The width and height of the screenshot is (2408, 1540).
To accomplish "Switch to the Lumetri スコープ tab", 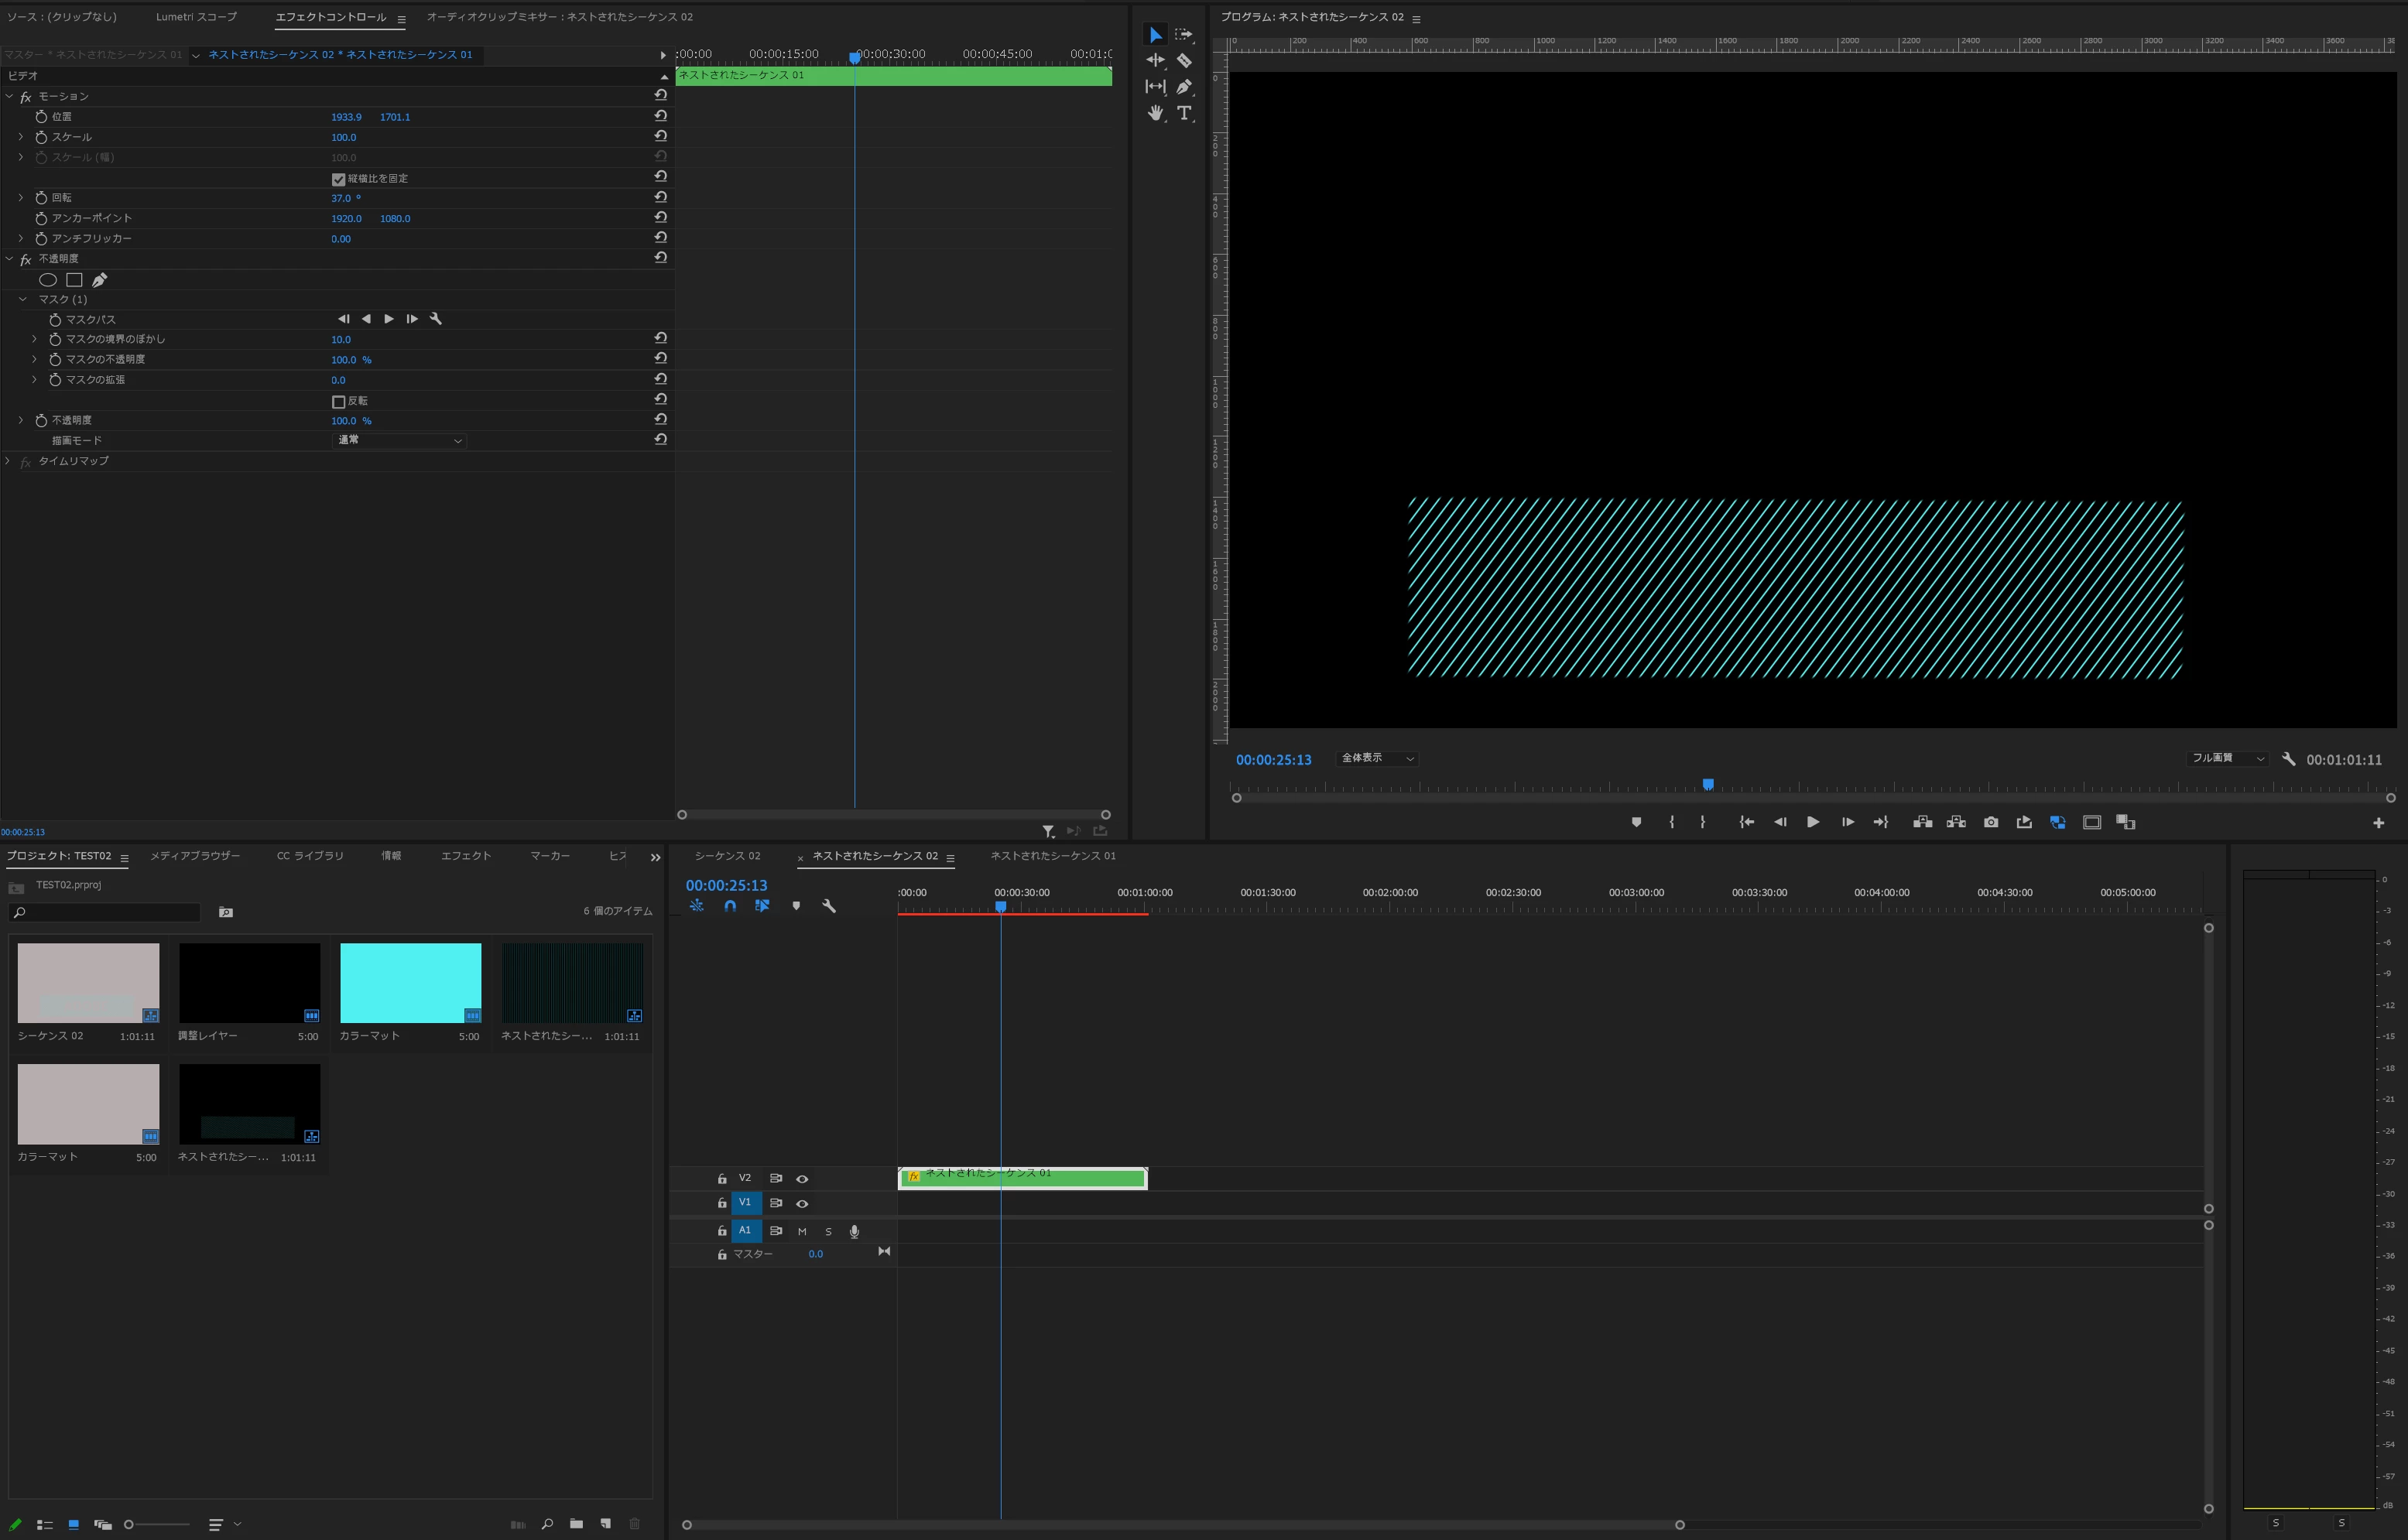I will click(x=196, y=17).
